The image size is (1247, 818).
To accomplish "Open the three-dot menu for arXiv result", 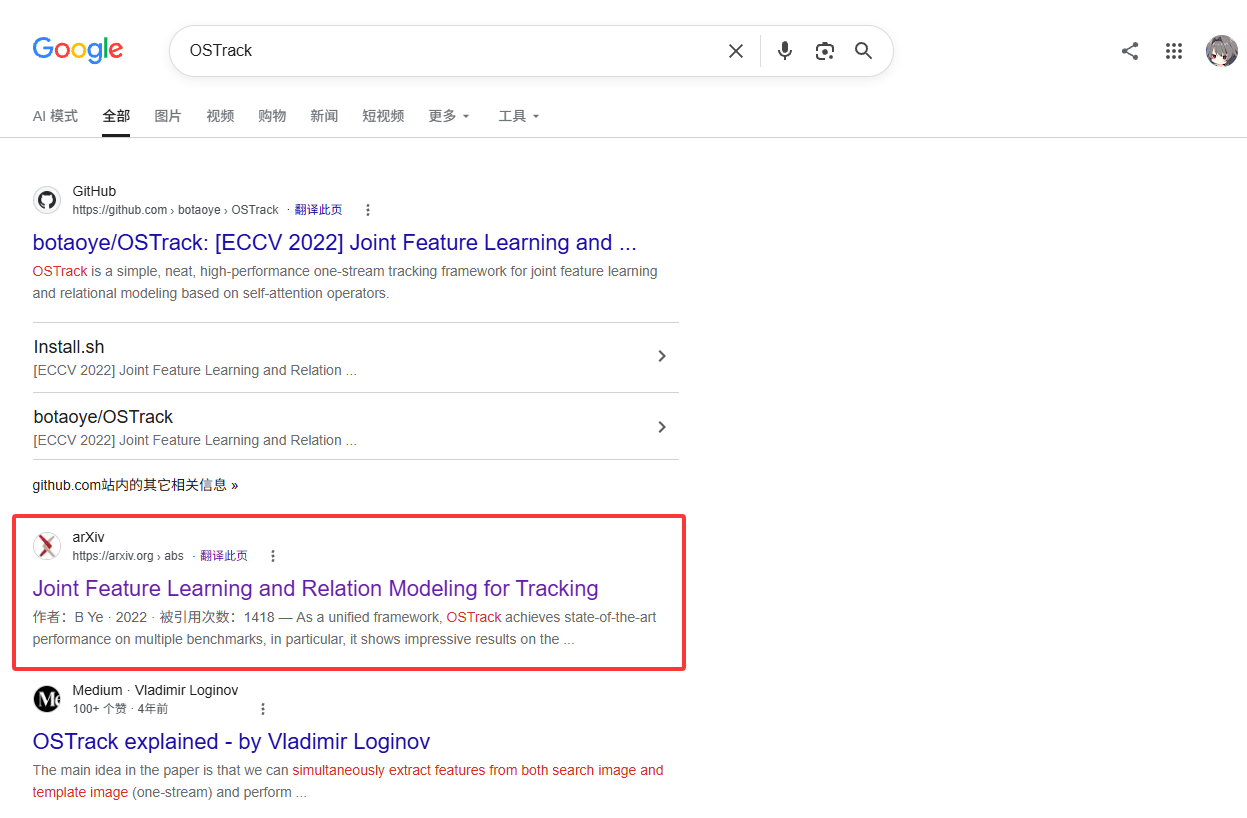I will 273,556.
